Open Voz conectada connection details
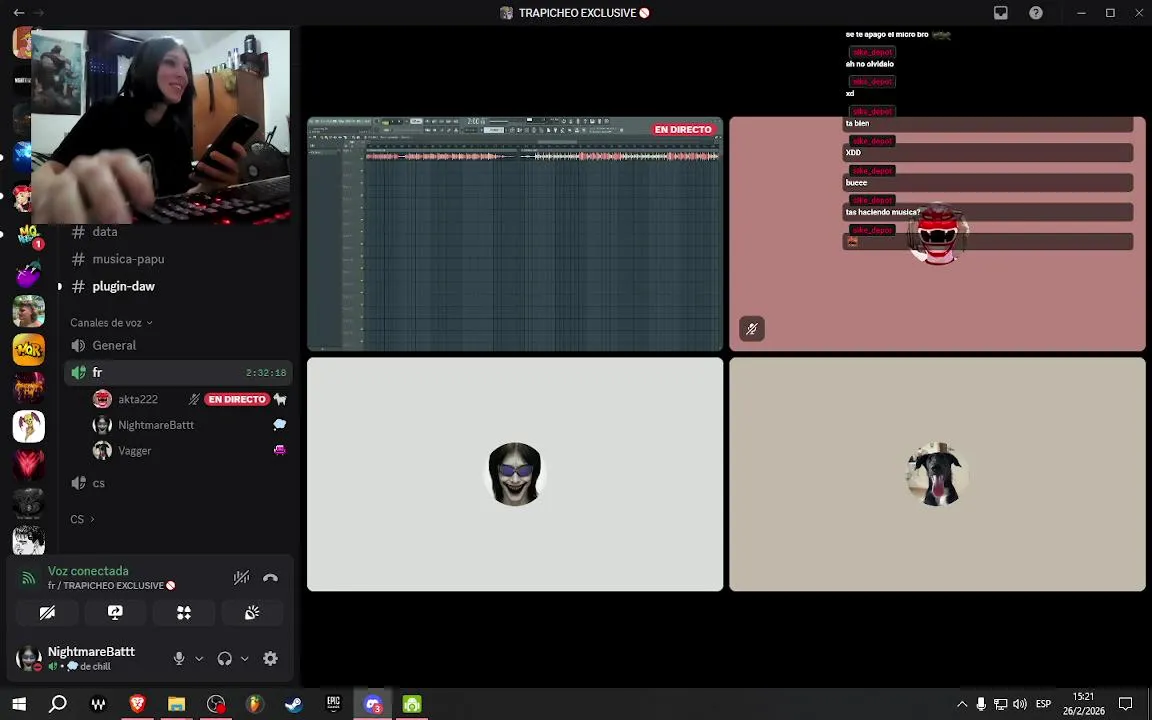The width and height of the screenshot is (1152, 720). pos(88,571)
